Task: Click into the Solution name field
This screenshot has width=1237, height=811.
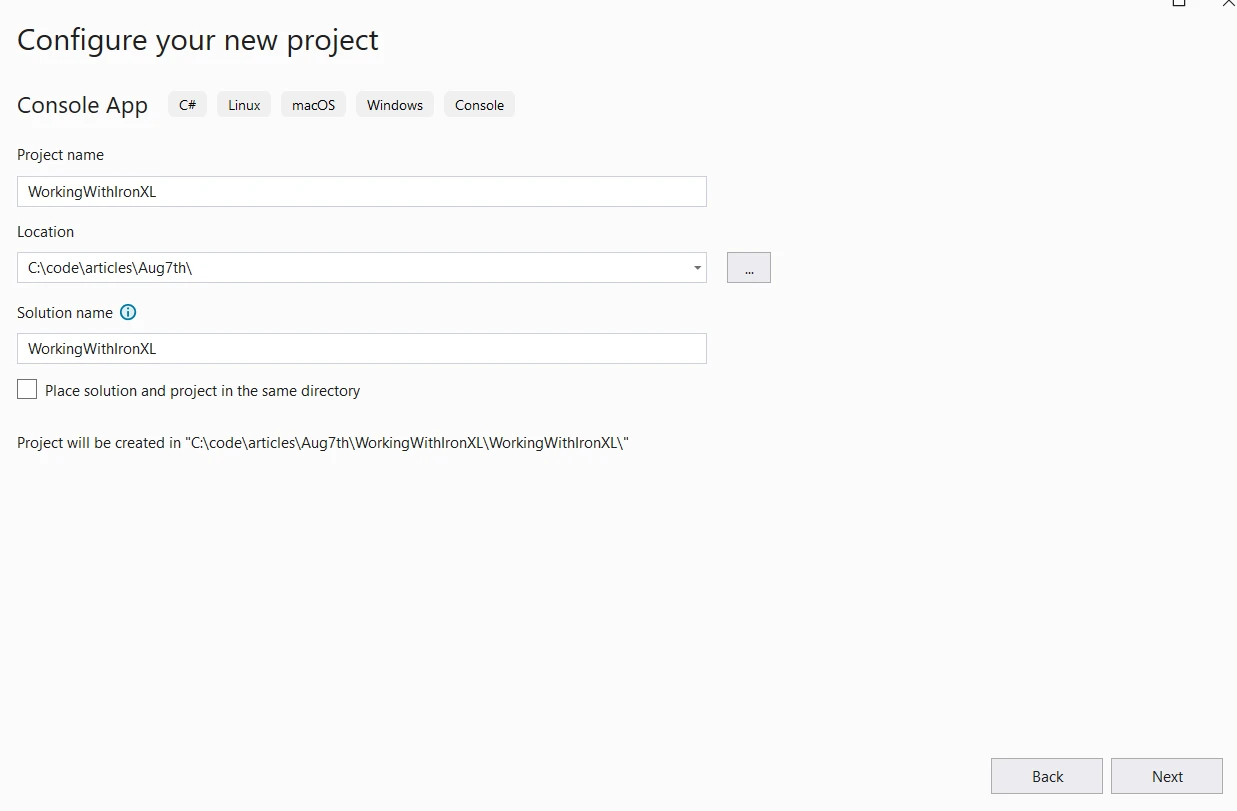Action: coord(361,349)
